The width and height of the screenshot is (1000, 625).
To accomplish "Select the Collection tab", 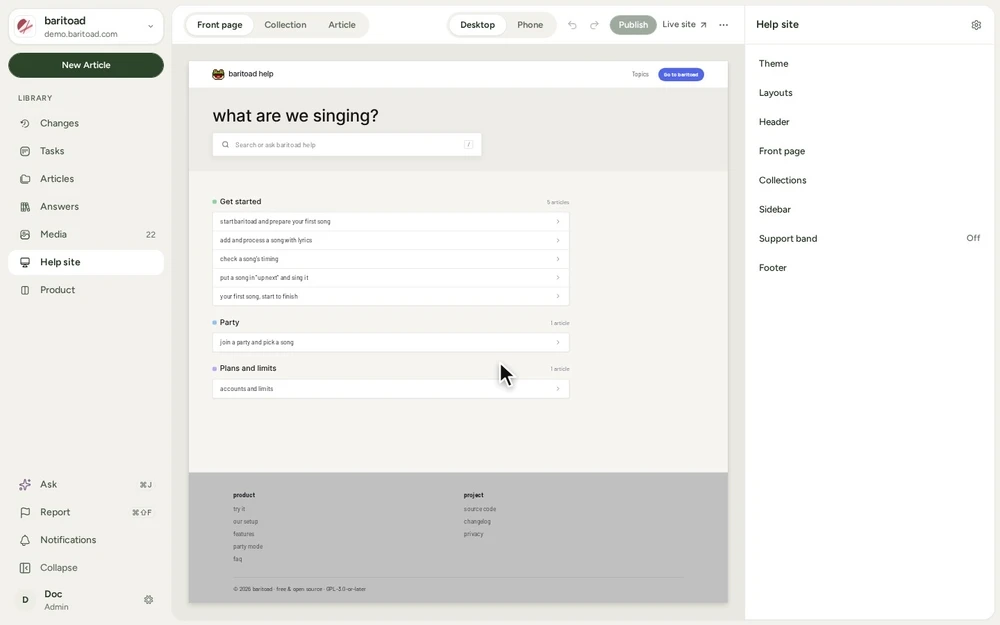I will [x=285, y=25].
